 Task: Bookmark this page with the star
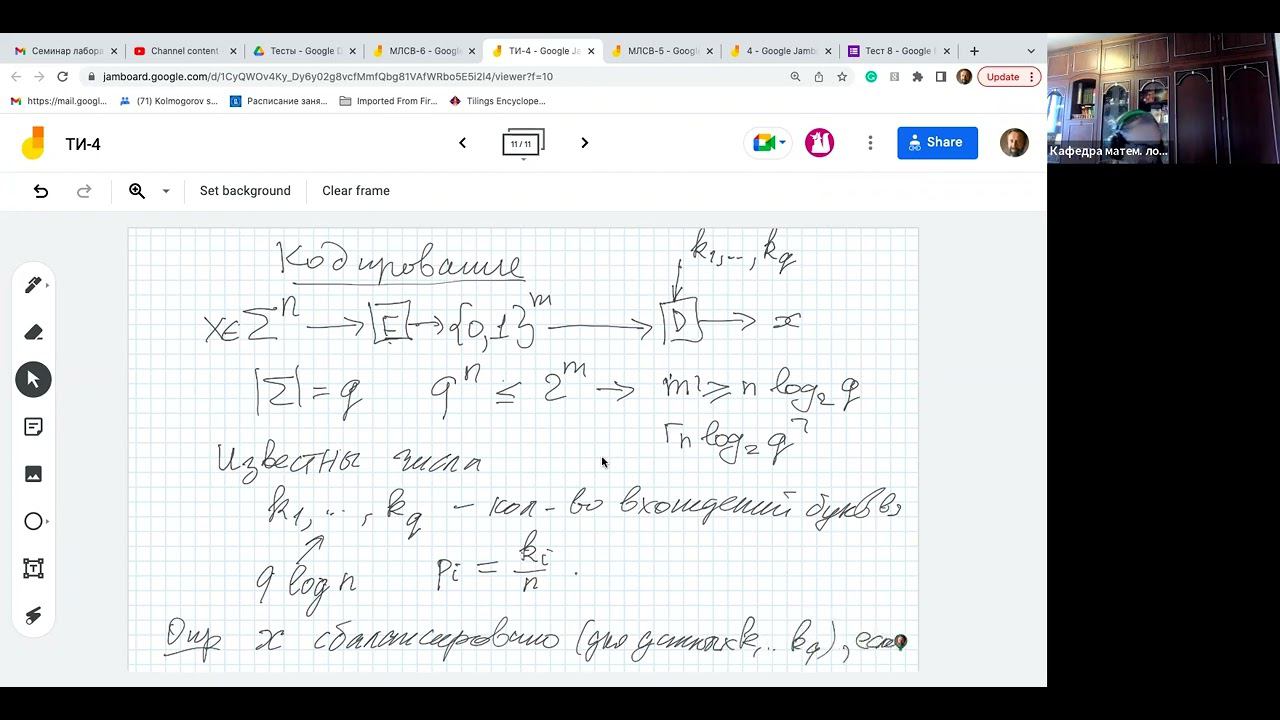[842, 77]
